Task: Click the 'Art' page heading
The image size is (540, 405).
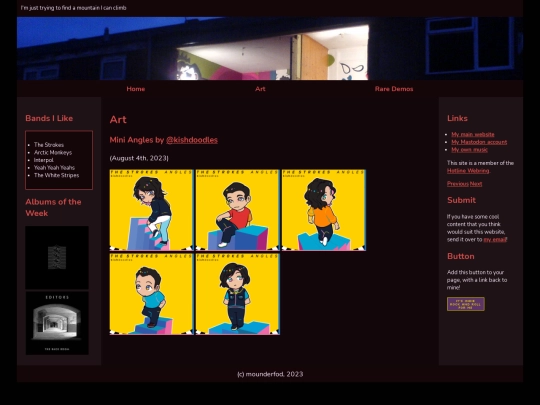Action: tap(118, 120)
